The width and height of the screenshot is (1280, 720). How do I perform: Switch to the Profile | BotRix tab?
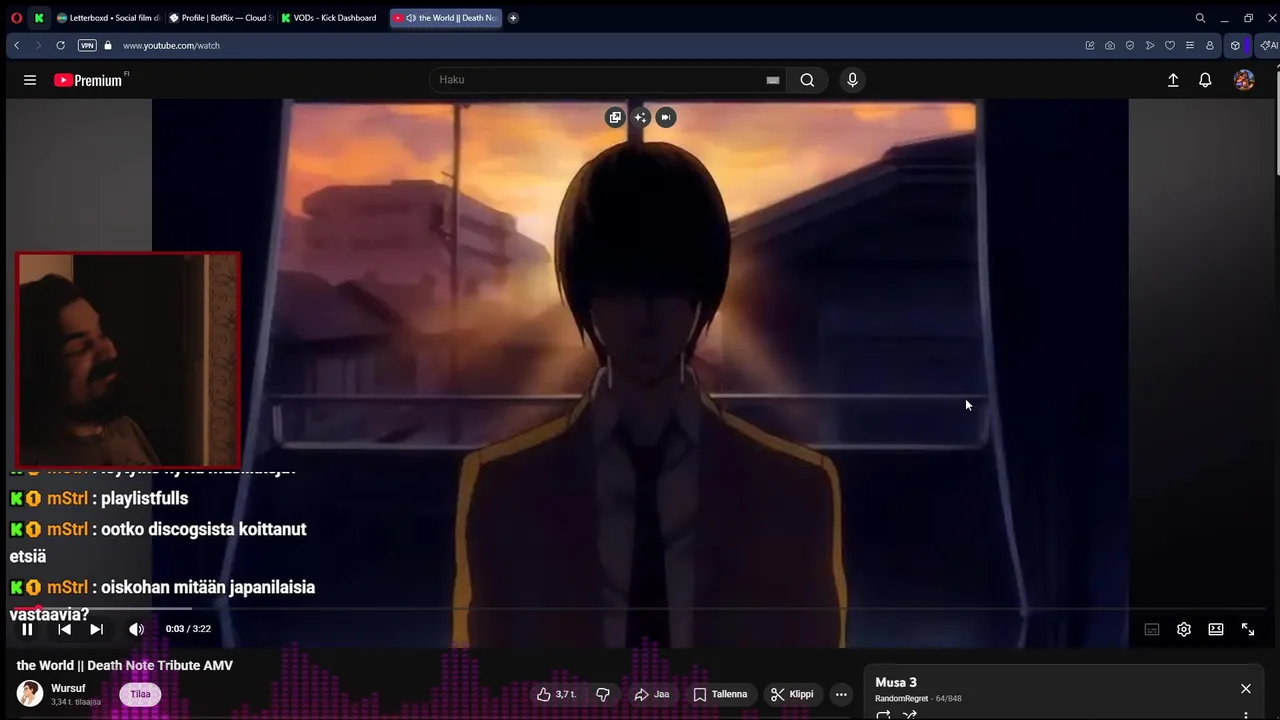coord(221,18)
